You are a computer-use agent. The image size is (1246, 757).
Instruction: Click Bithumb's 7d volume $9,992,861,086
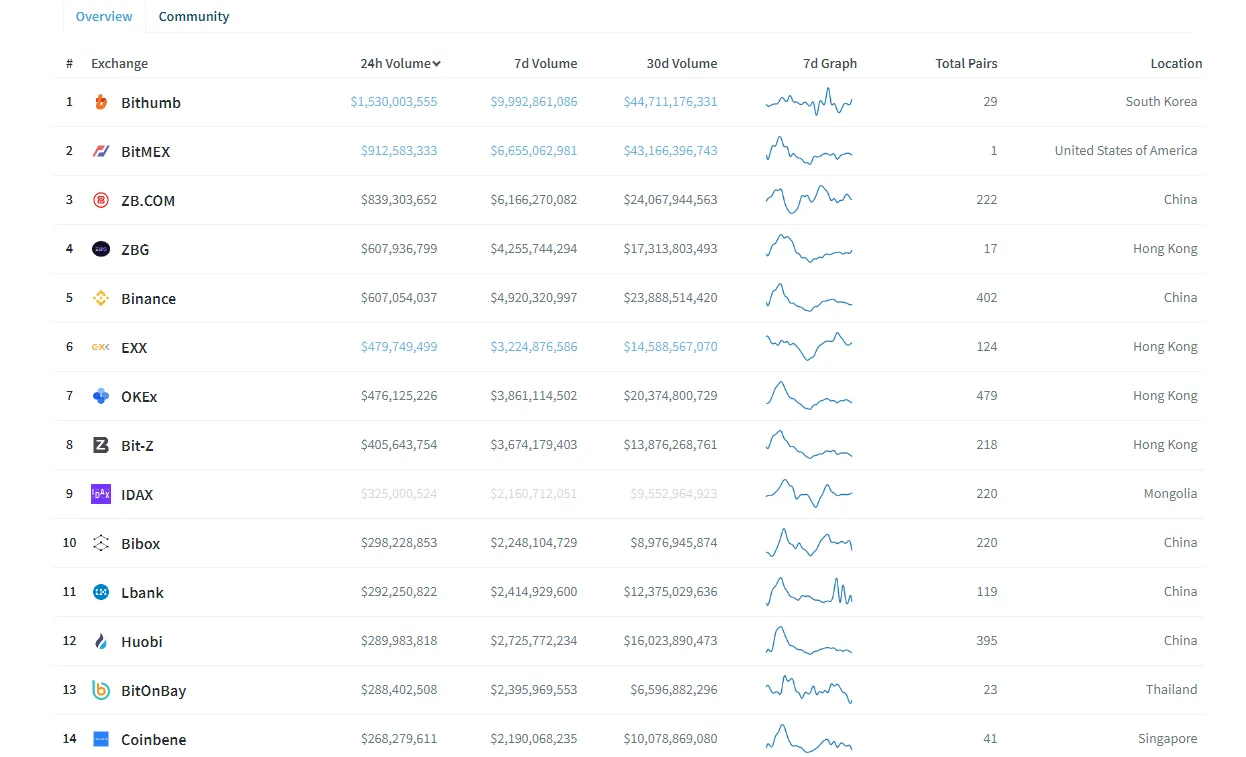[534, 101]
